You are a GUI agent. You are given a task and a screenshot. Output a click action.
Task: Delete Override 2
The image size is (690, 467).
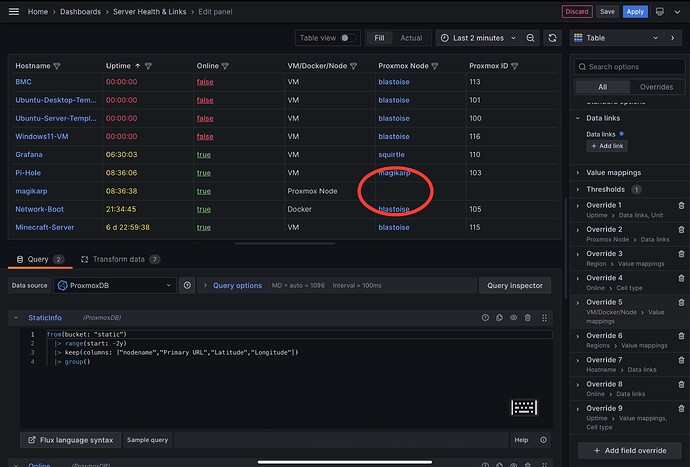click(681, 229)
